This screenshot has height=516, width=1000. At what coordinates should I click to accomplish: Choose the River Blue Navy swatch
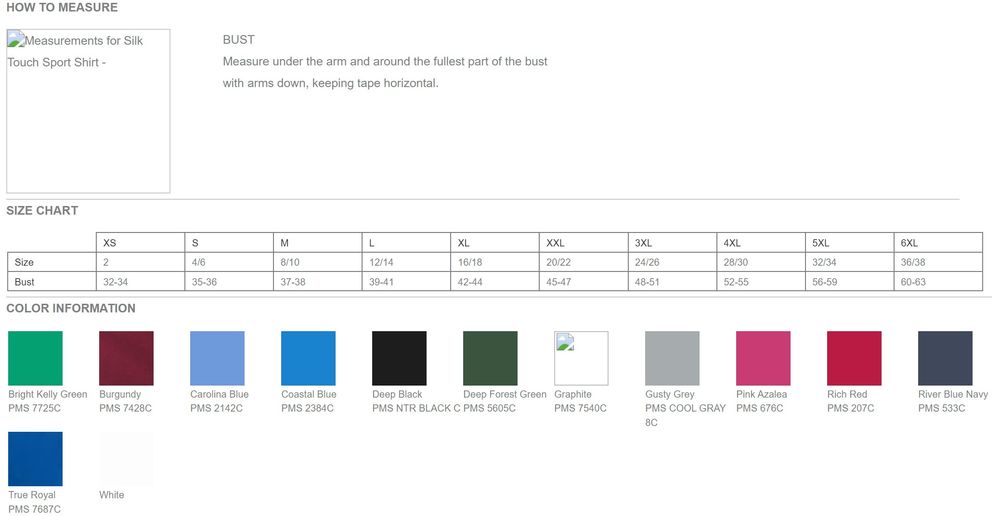coord(945,358)
